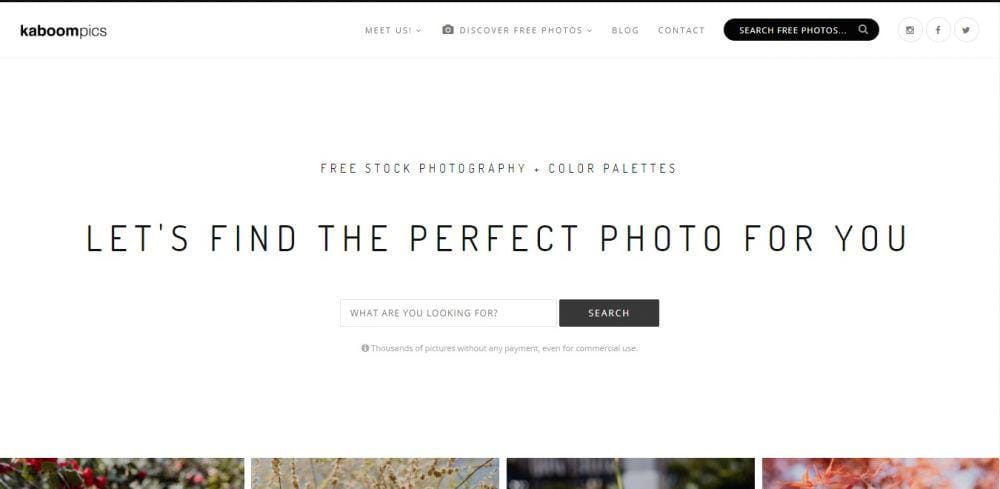The width and height of the screenshot is (1000, 489).
Task: Click the camera icon beside Discover Free Photos
Action: click(448, 30)
